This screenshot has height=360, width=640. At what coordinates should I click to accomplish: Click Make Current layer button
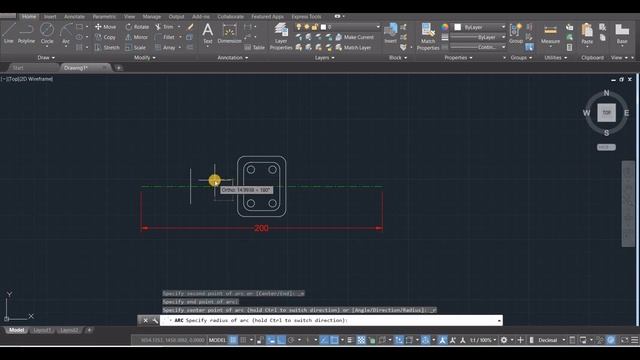pyautogui.click(x=354, y=37)
